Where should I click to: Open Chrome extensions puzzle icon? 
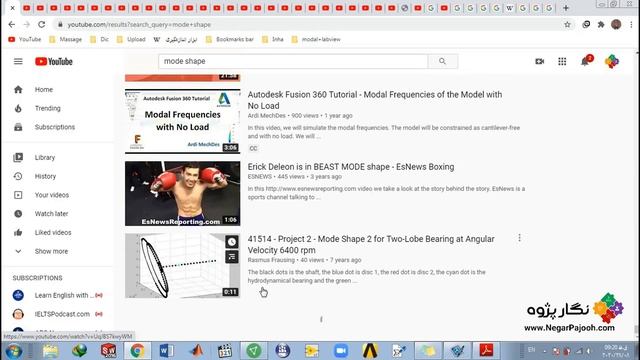pos(601,24)
